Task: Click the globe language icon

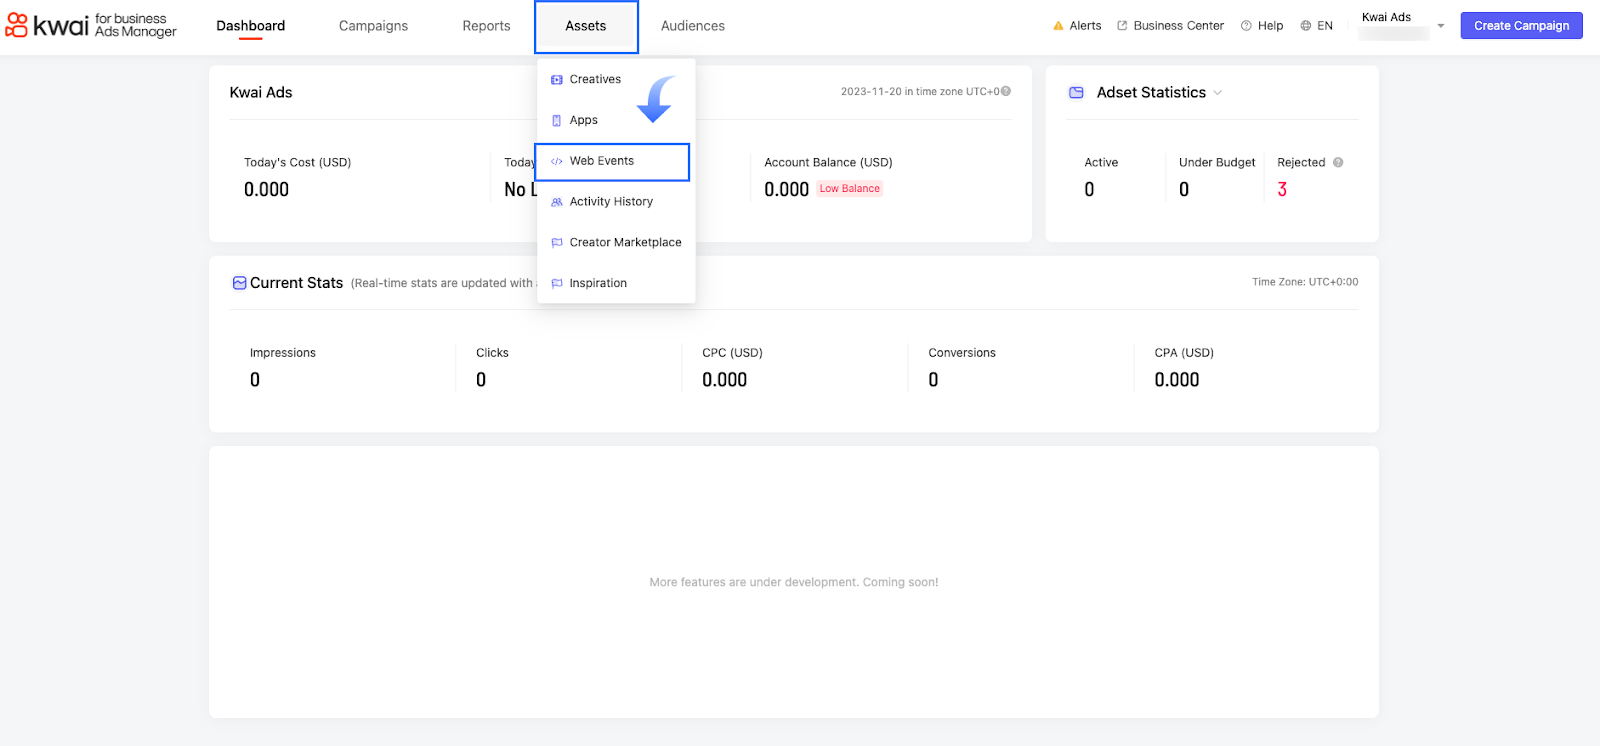Action: pos(1306,26)
